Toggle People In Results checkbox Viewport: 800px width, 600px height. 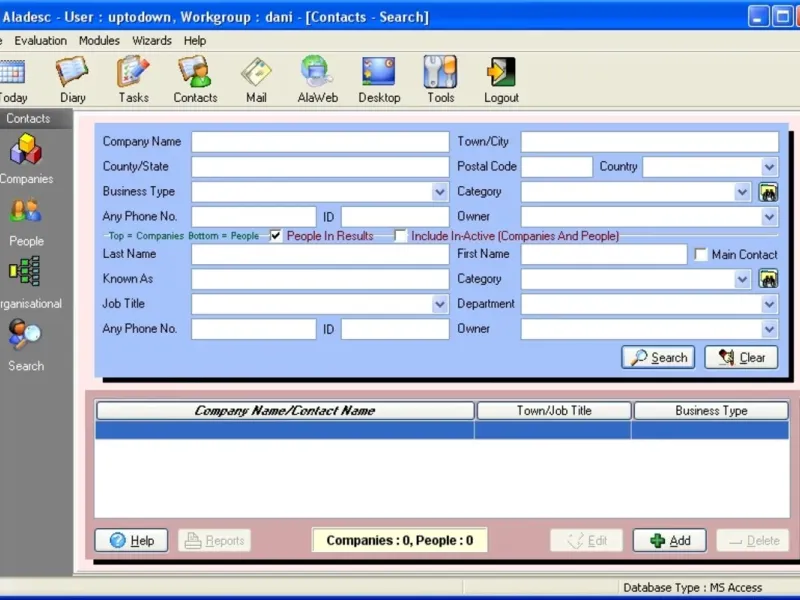pyautogui.click(x=276, y=236)
